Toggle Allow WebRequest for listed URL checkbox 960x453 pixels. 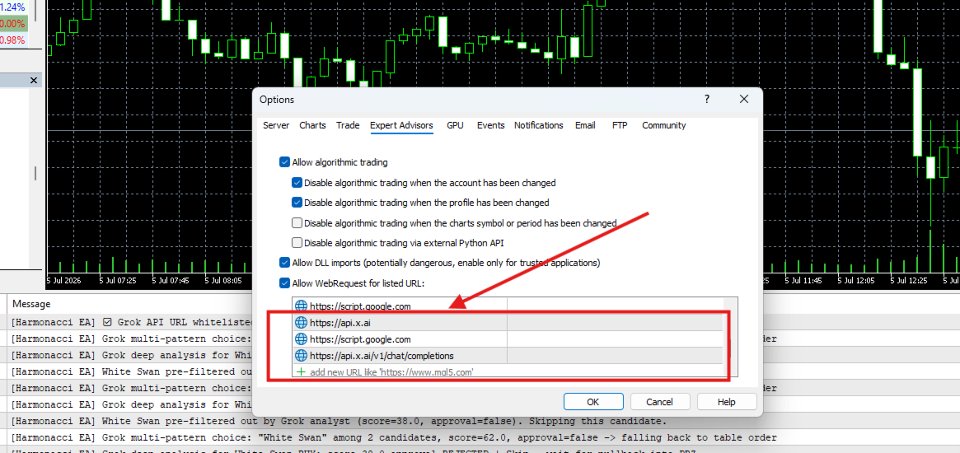pos(284,283)
